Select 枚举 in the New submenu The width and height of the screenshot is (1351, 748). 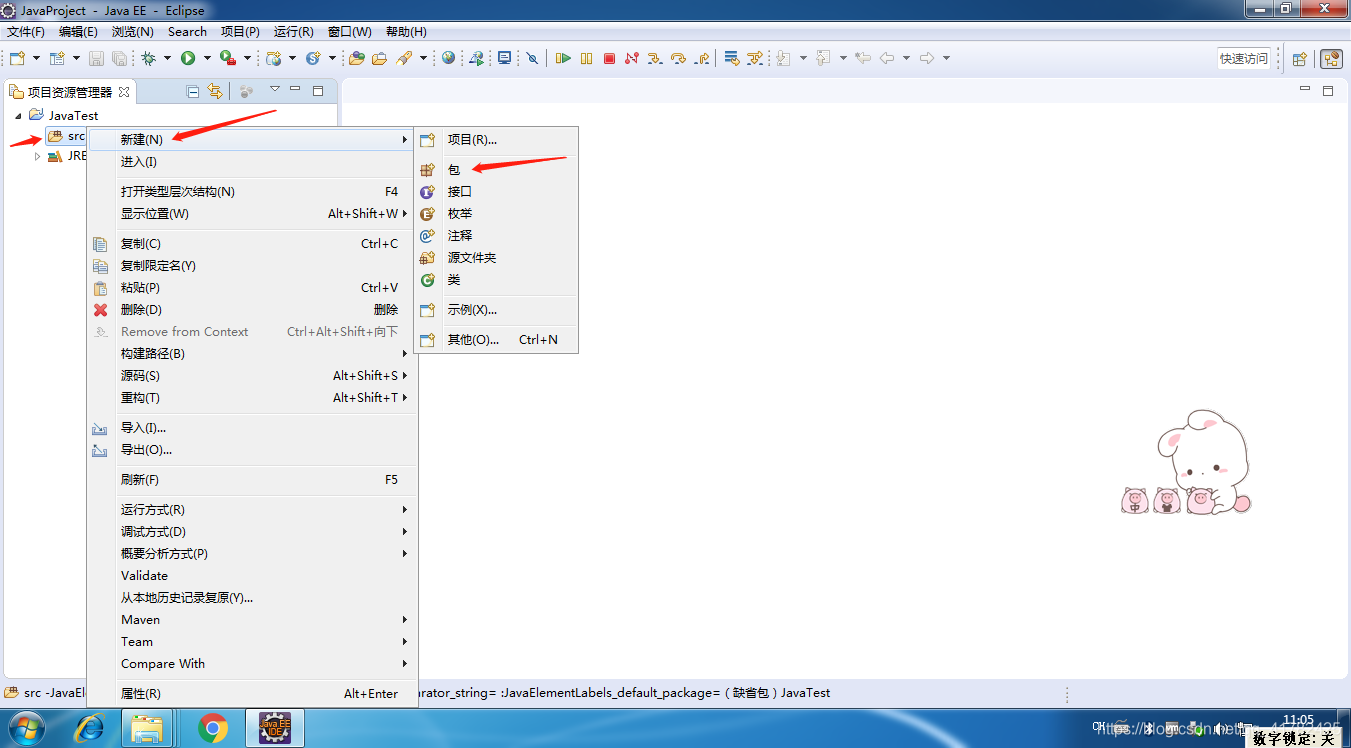[496, 214]
